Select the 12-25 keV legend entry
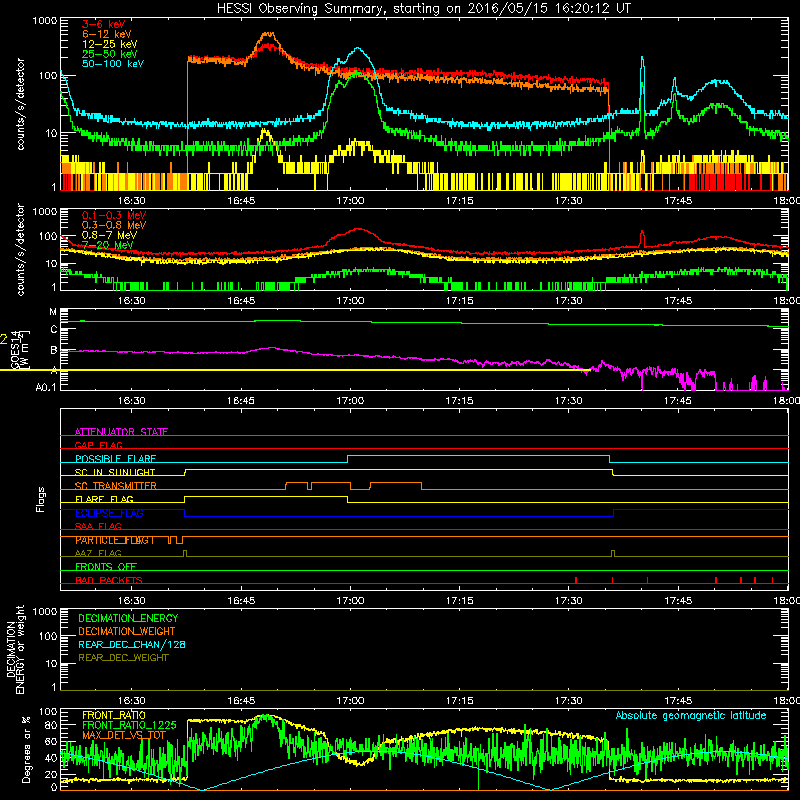Viewport: 800px width, 800px height. (110, 44)
